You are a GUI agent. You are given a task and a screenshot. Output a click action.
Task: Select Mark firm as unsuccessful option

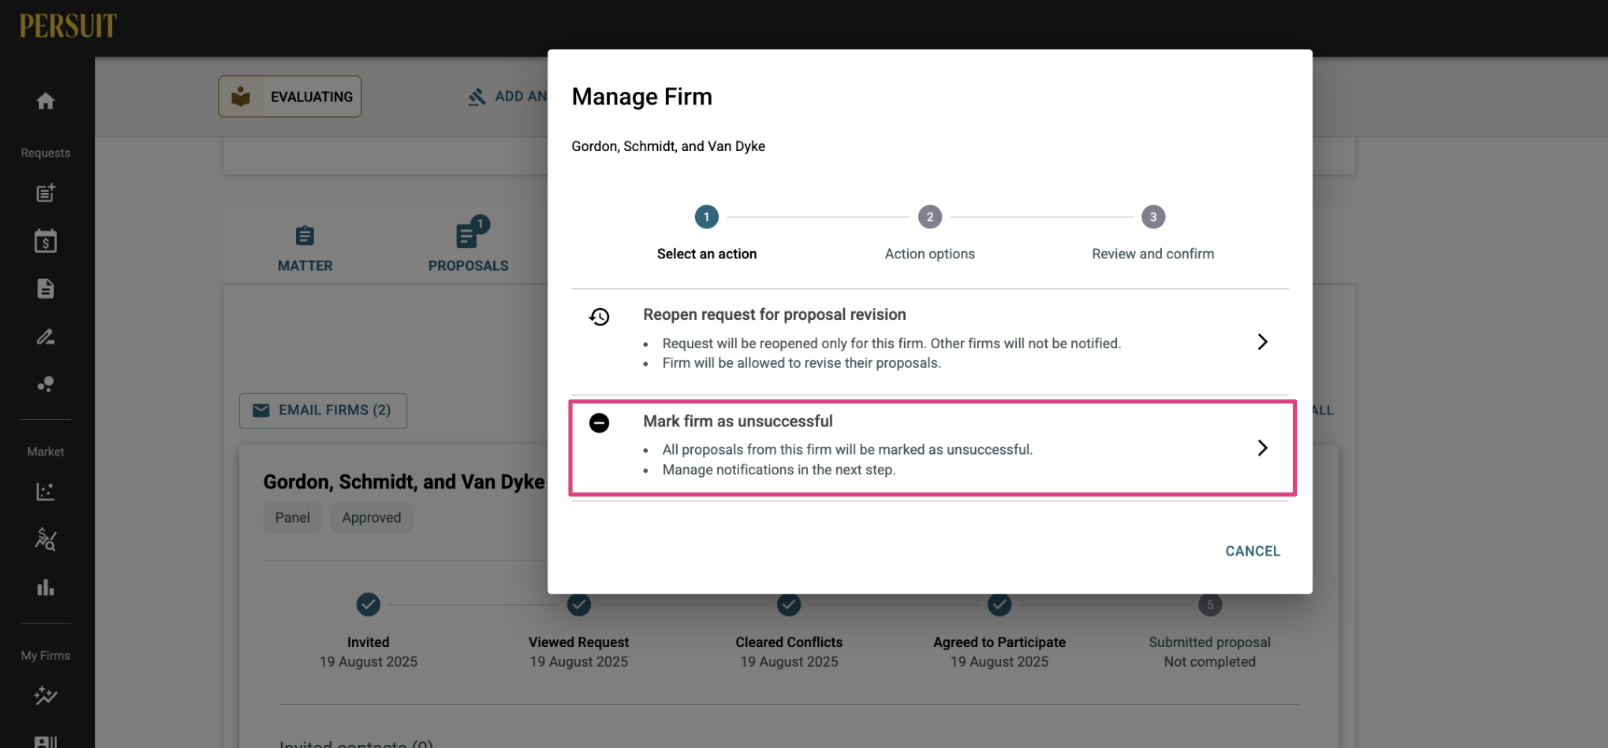pos(930,448)
